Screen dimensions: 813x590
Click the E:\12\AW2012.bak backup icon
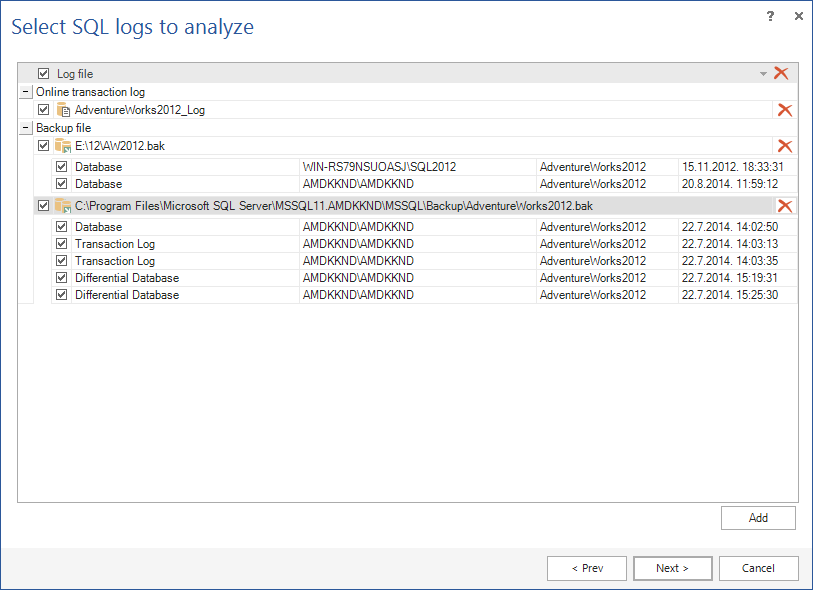(x=63, y=146)
